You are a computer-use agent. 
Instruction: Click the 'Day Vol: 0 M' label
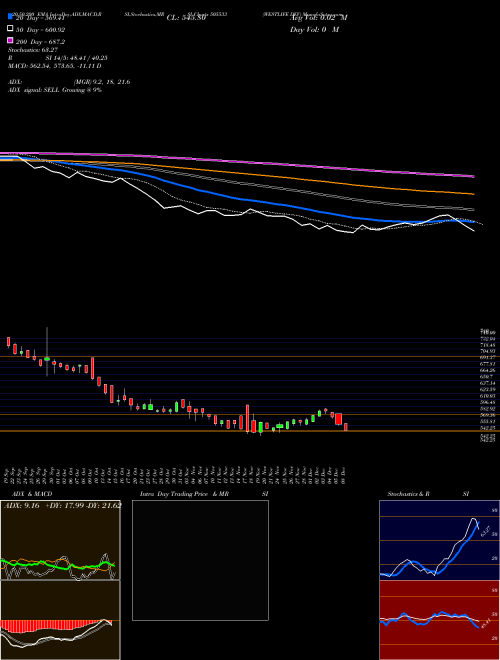coord(314,30)
